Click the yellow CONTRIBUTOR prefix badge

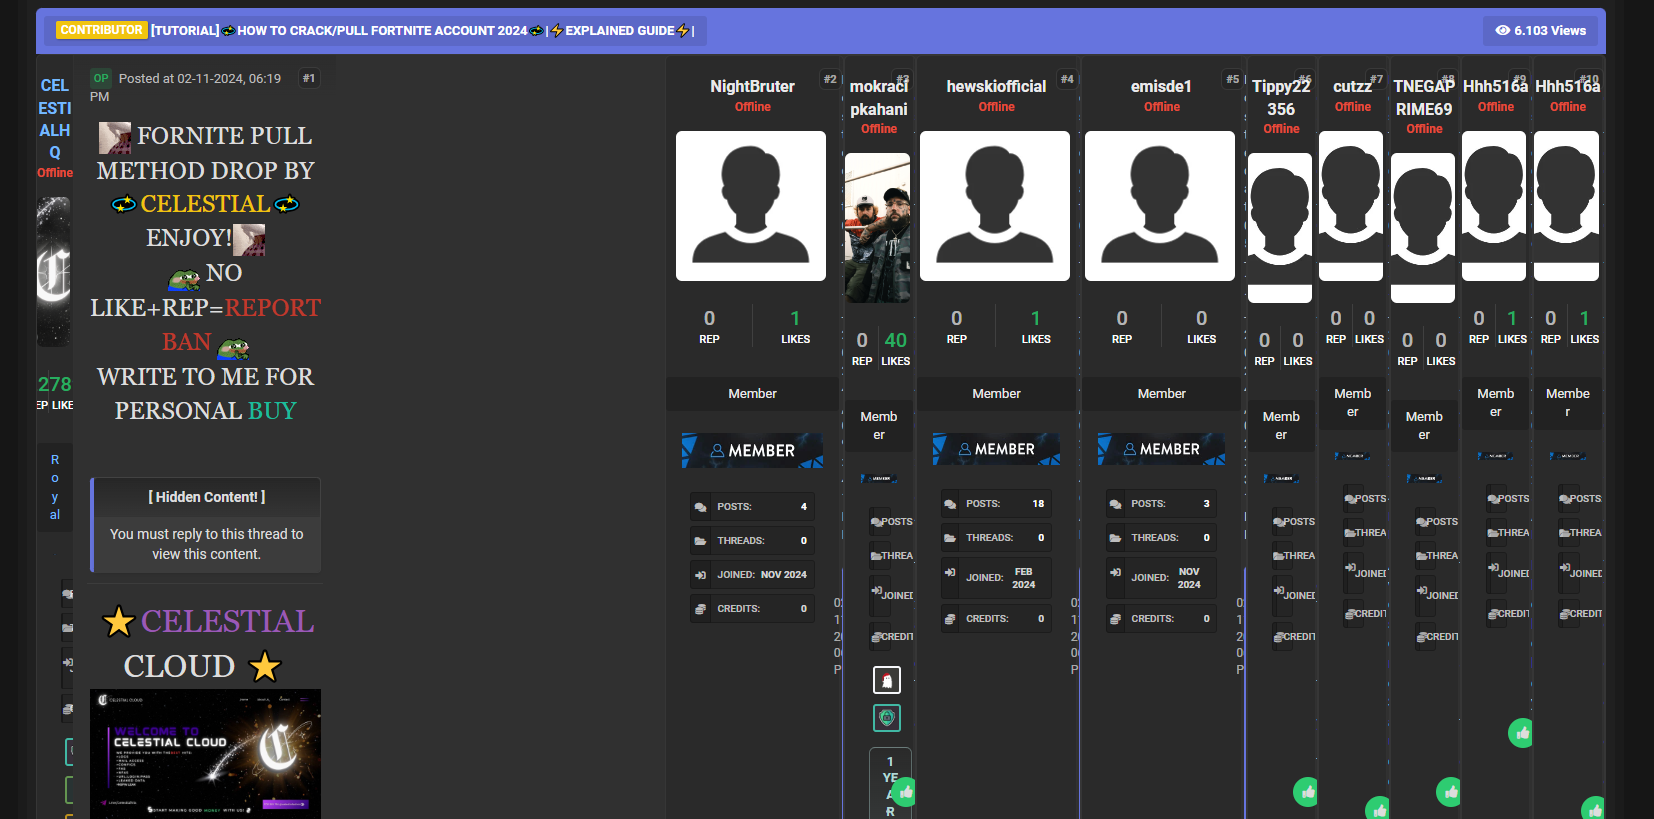(101, 30)
